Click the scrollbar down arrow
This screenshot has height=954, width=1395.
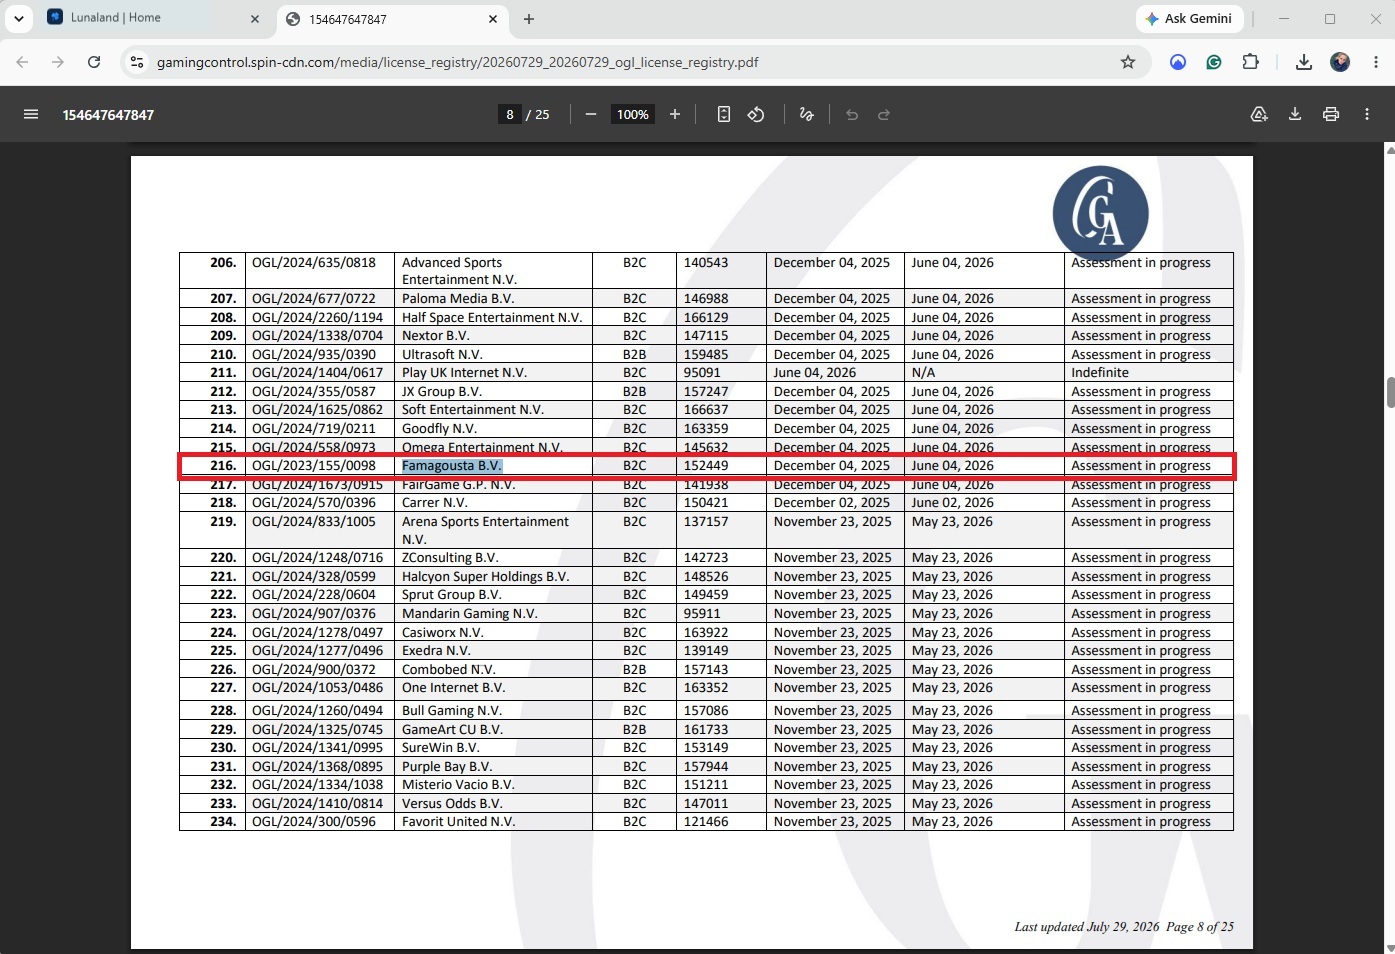[x=1390, y=947]
